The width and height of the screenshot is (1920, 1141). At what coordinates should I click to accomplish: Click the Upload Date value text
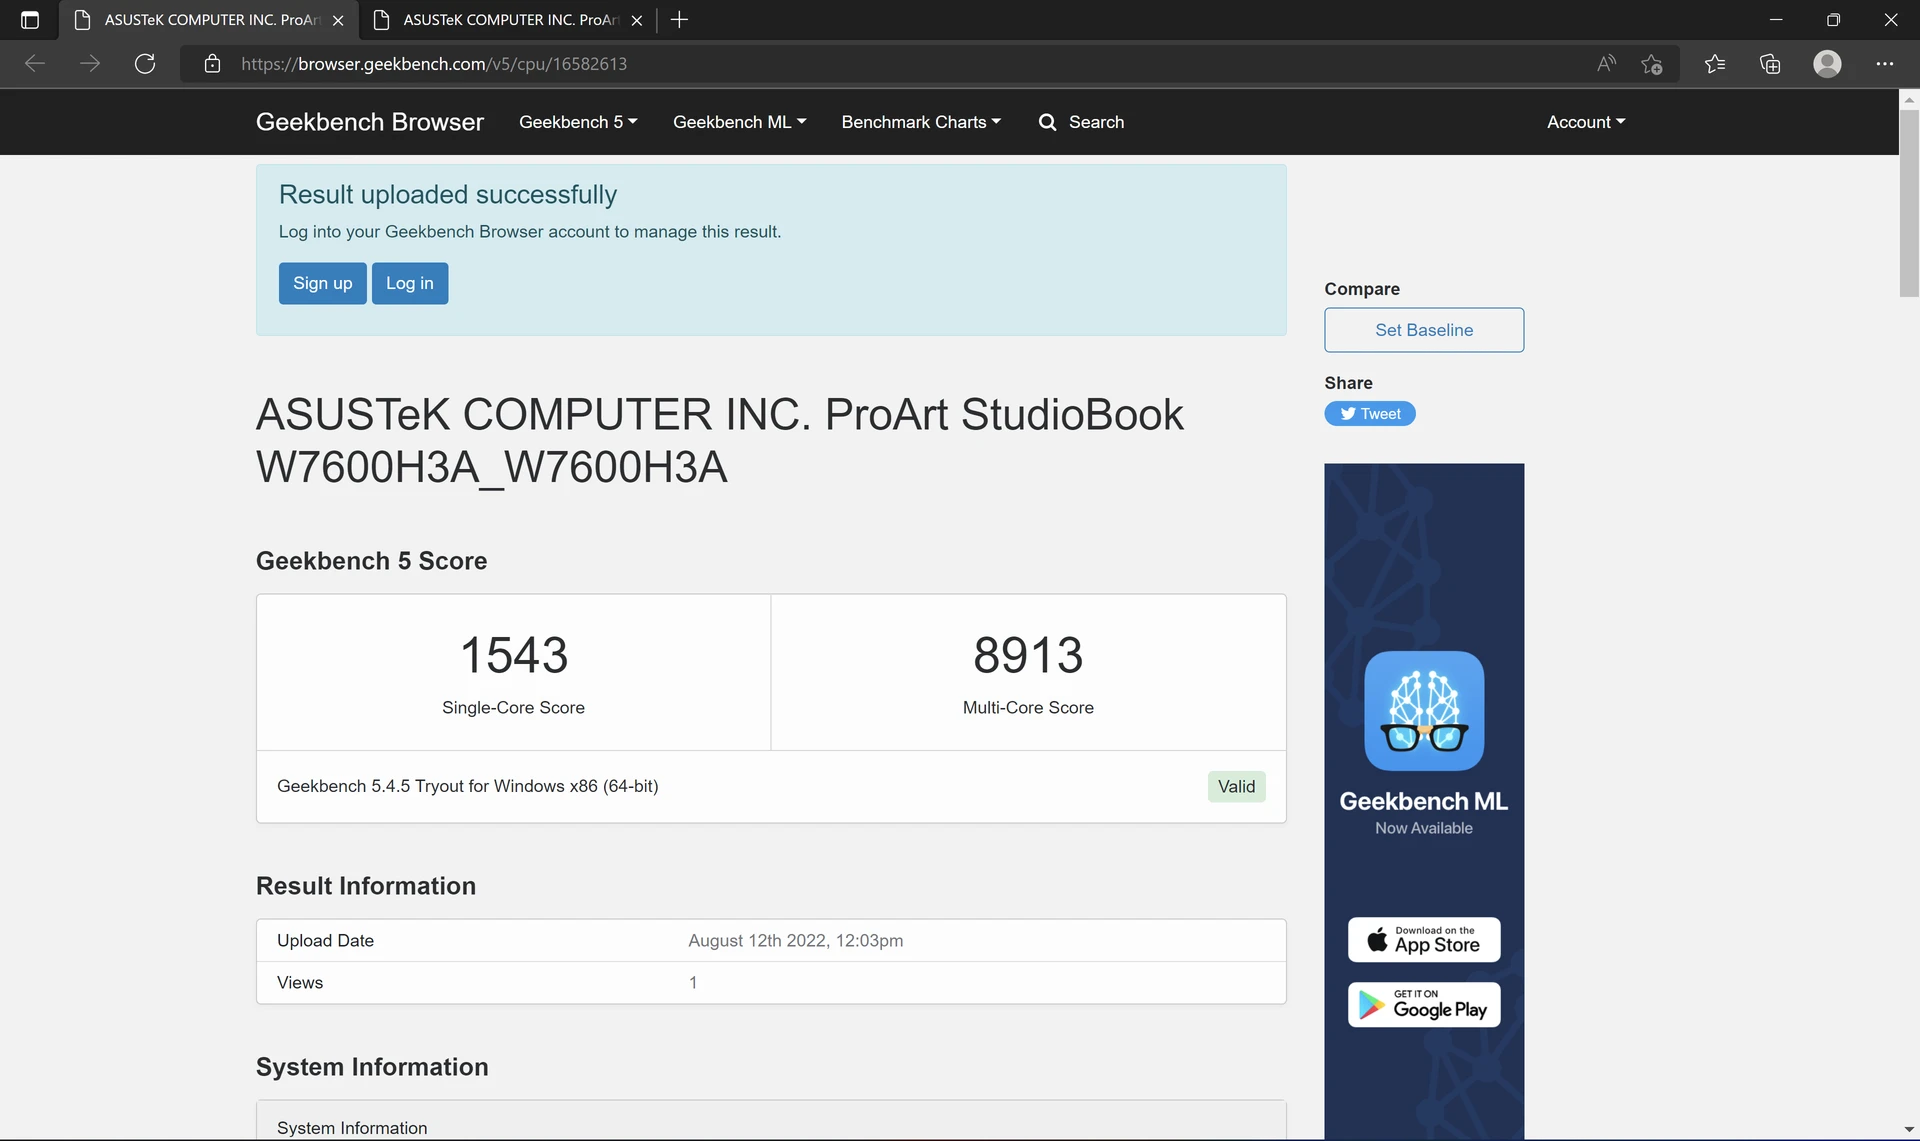[796, 941]
